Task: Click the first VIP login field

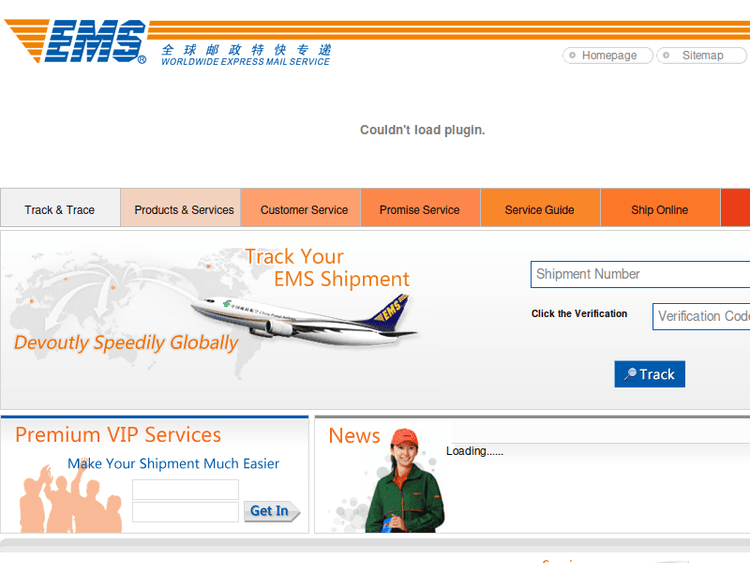Action: pyautogui.click(x=185, y=489)
